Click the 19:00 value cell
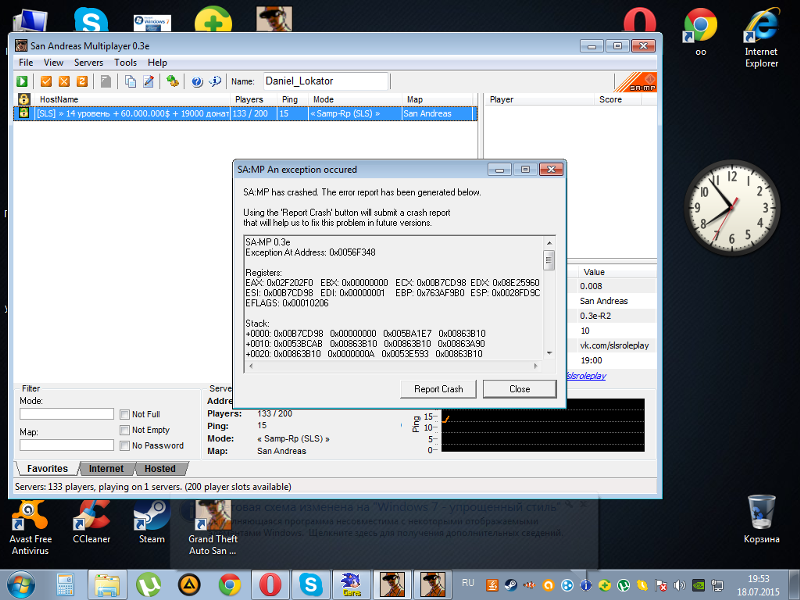800x600 pixels. (591, 360)
